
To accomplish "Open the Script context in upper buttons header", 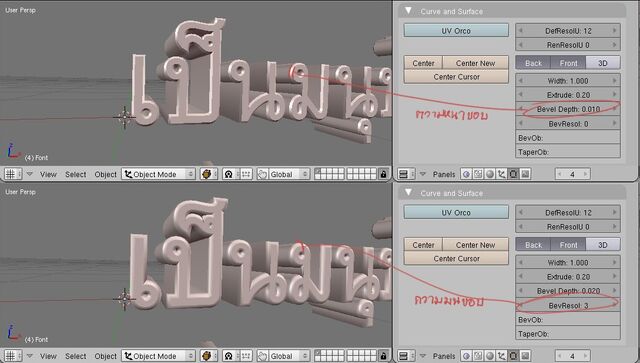I will (x=478, y=174).
